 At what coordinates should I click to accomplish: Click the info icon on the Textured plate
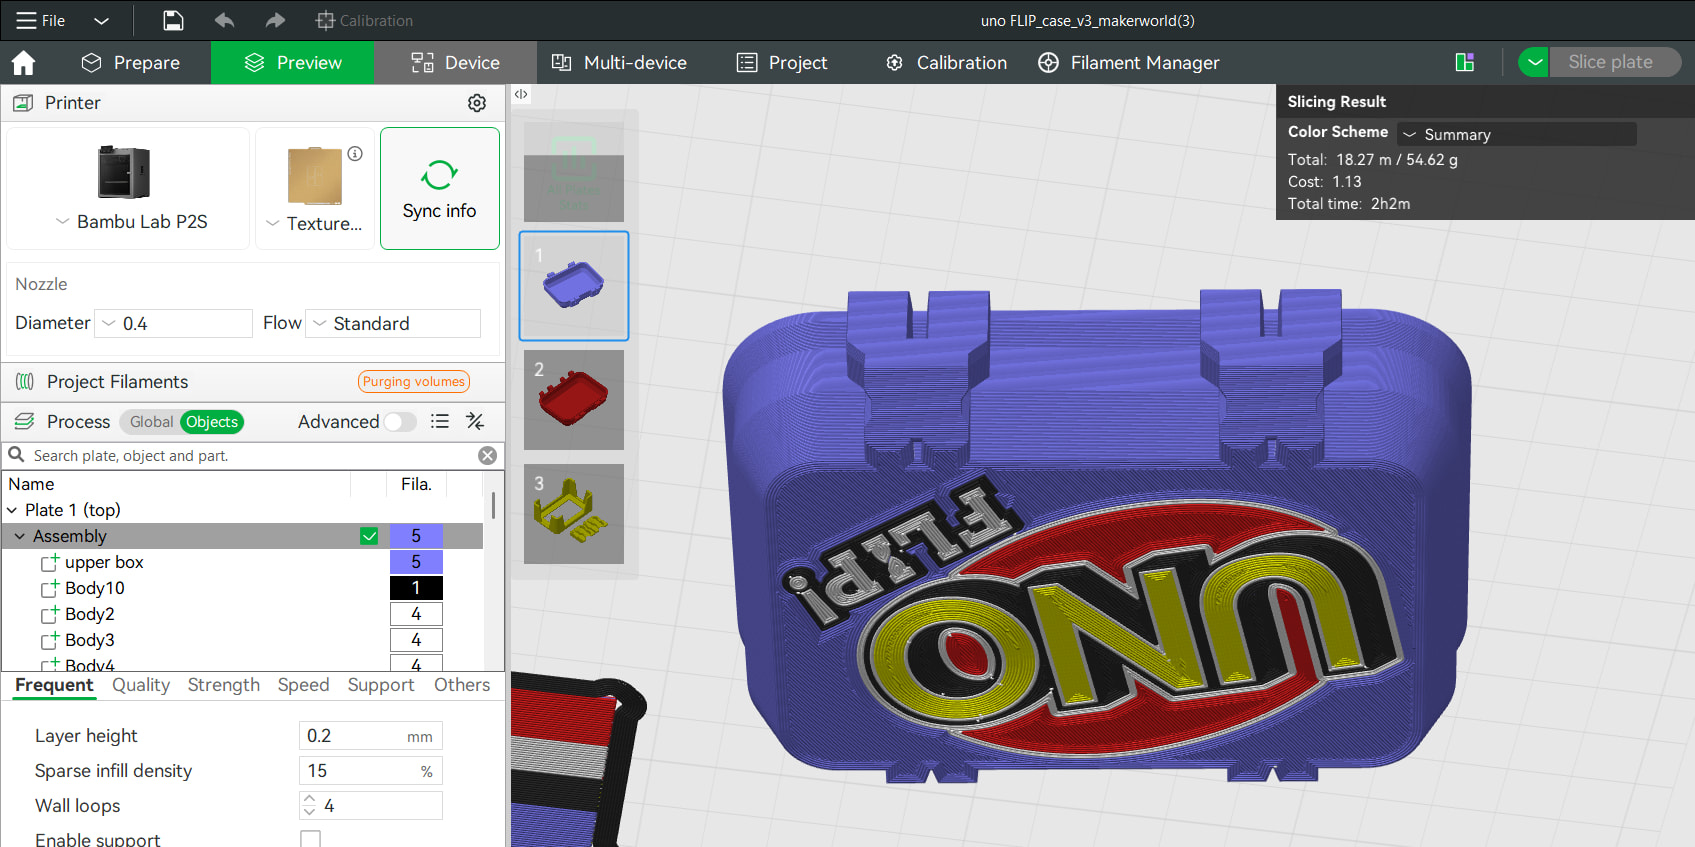point(355,154)
